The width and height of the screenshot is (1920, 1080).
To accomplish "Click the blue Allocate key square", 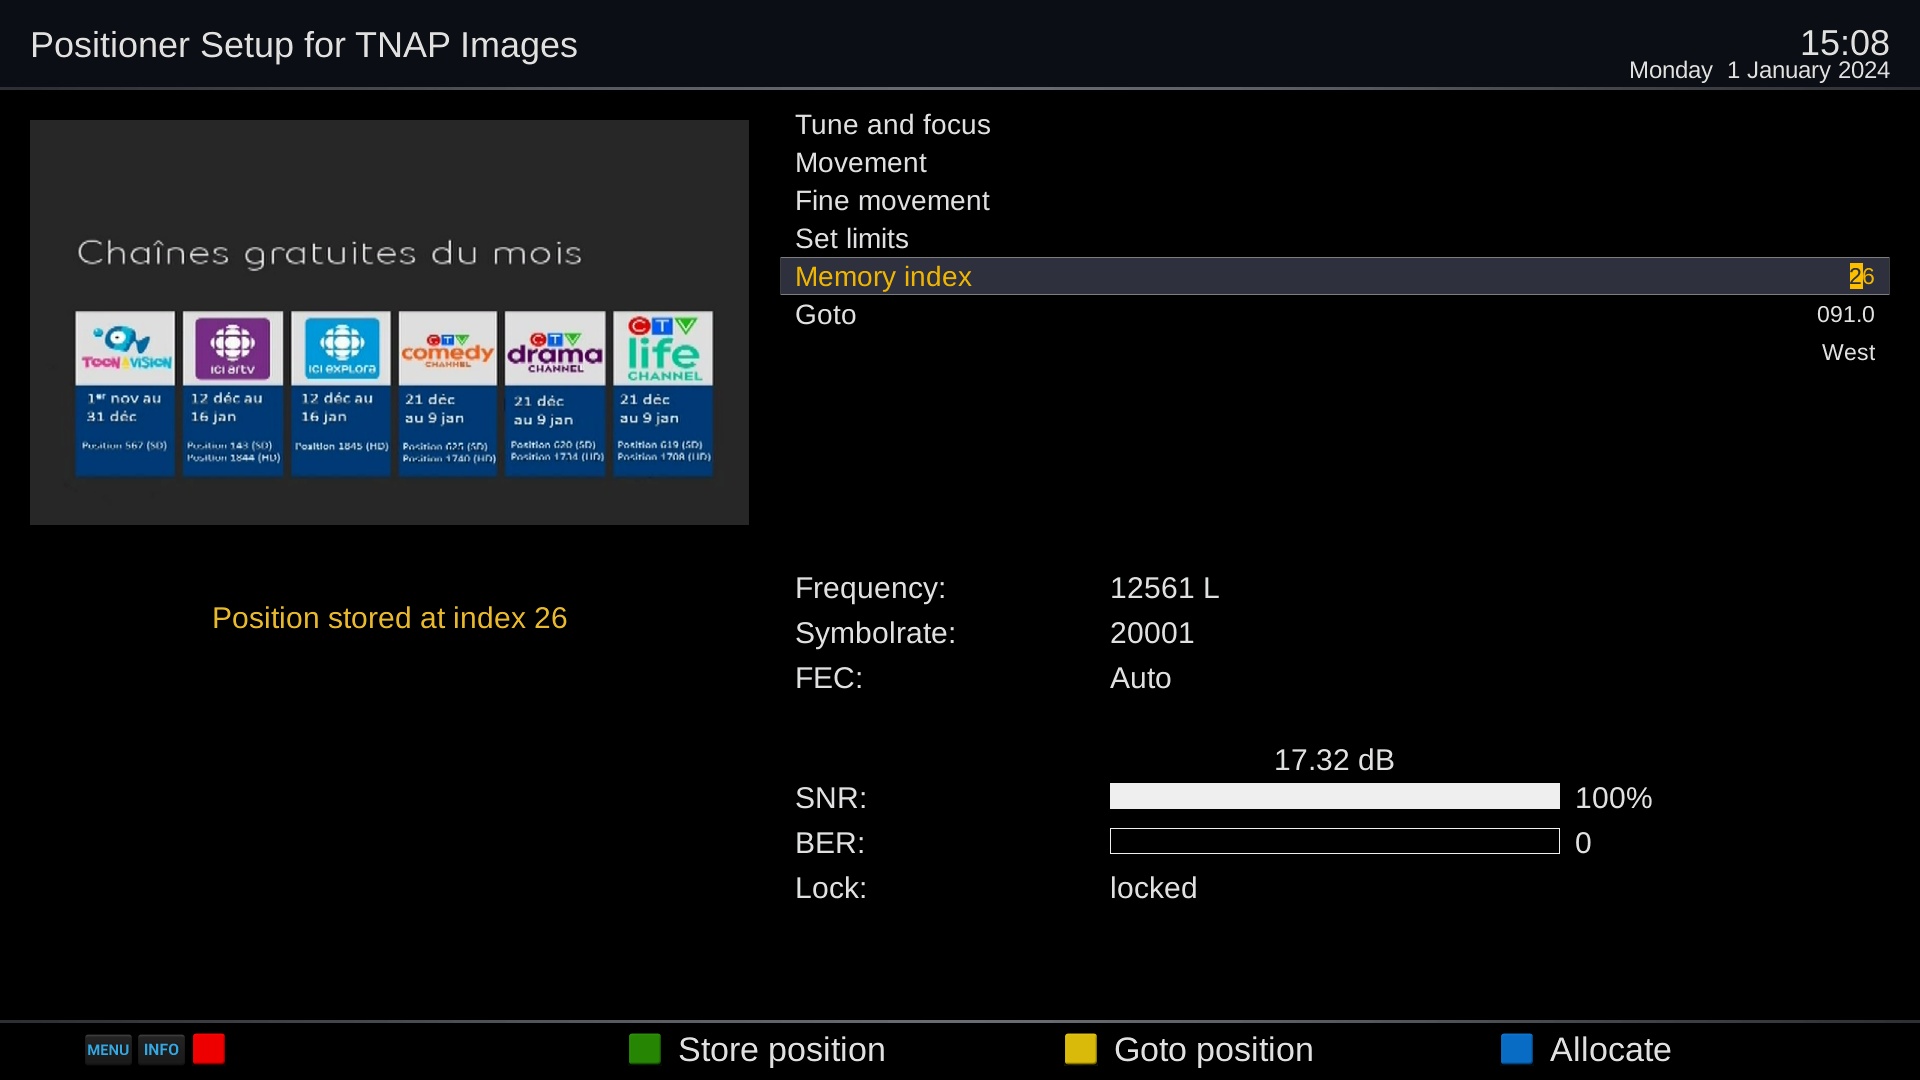I will [x=1517, y=1049].
